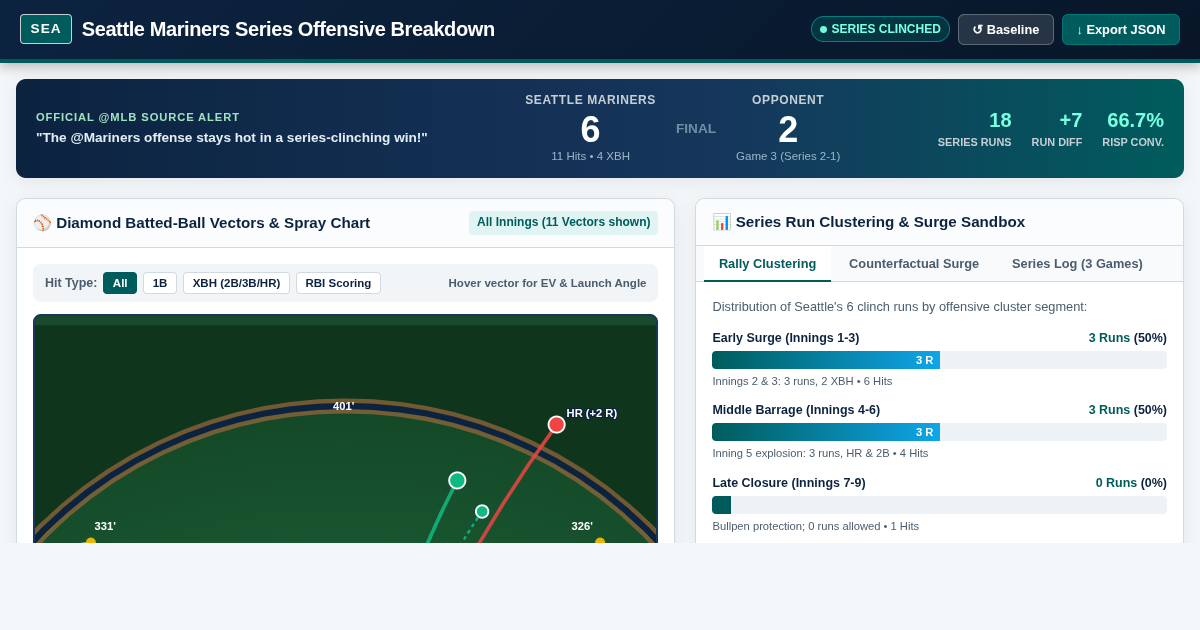1200x630 pixels.
Task: Click 'Game 3 (Series 2-1)' text
Action: [788, 156]
